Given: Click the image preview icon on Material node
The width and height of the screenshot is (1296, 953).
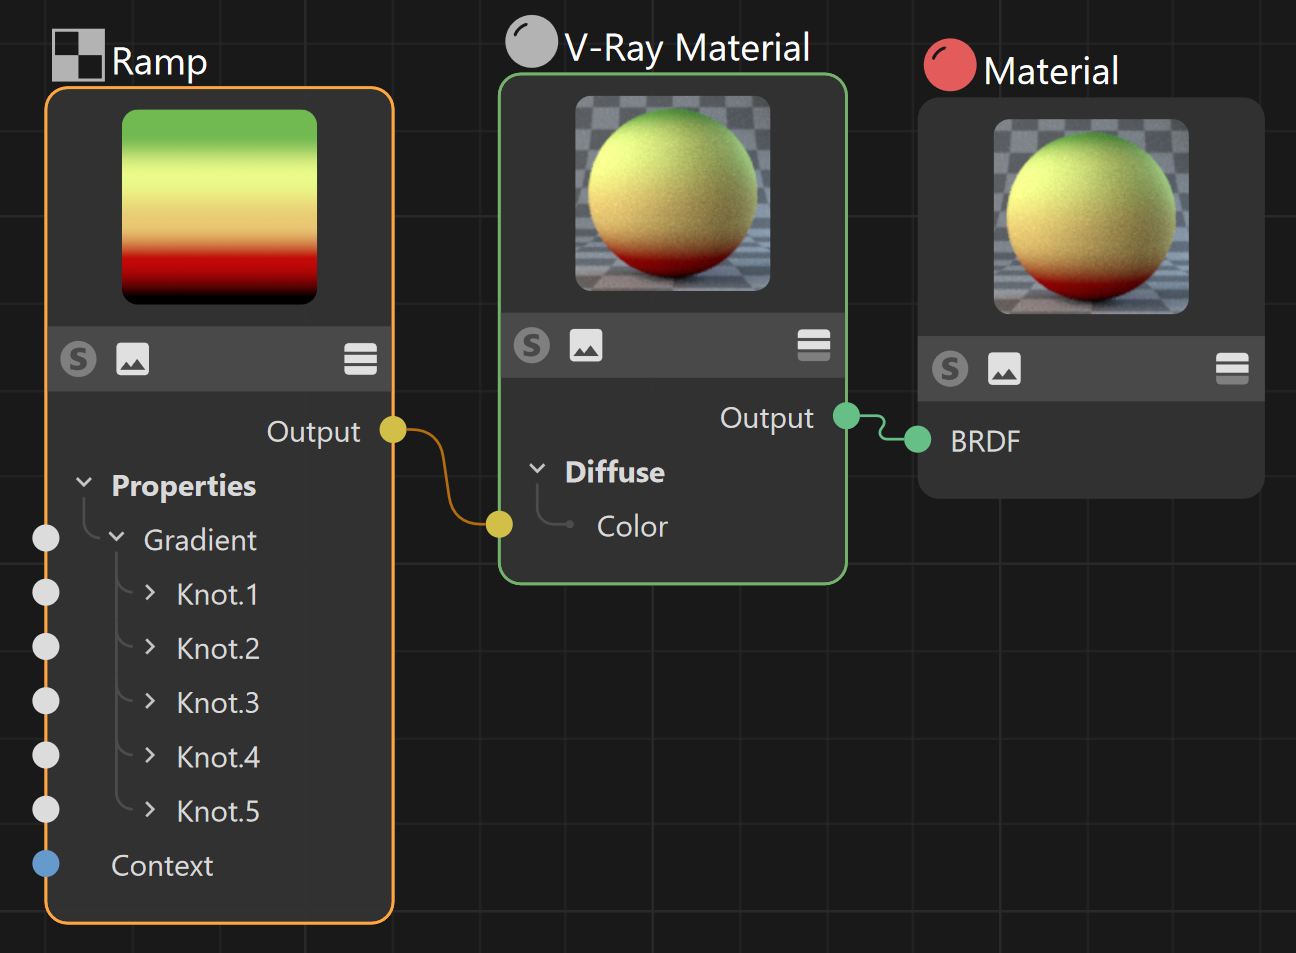Looking at the screenshot, I should tap(1004, 369).
